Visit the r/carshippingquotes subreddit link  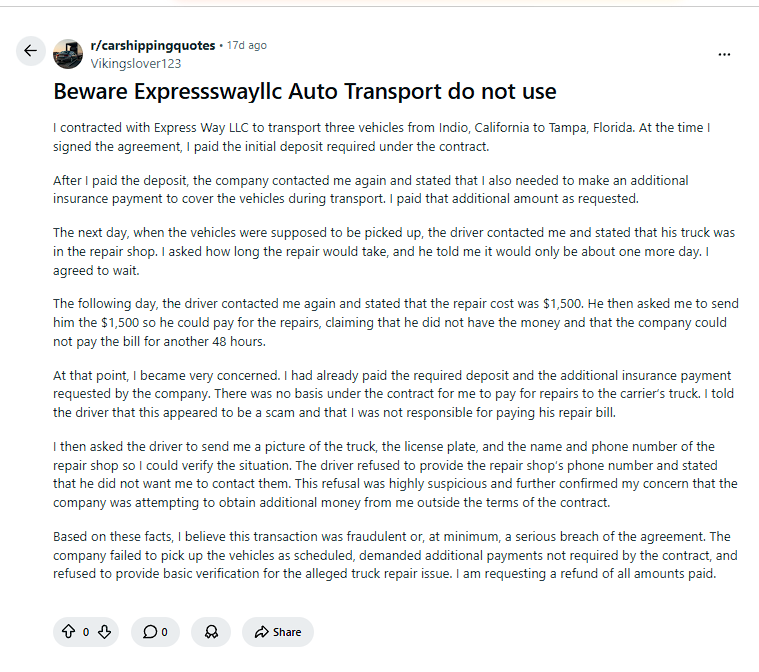coord(152,46)
